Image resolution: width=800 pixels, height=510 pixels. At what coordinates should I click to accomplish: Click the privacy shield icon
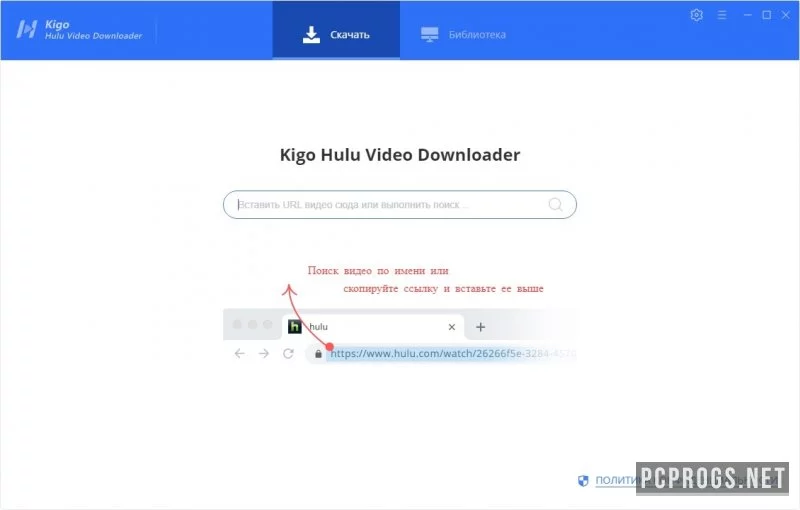(583, 480)
